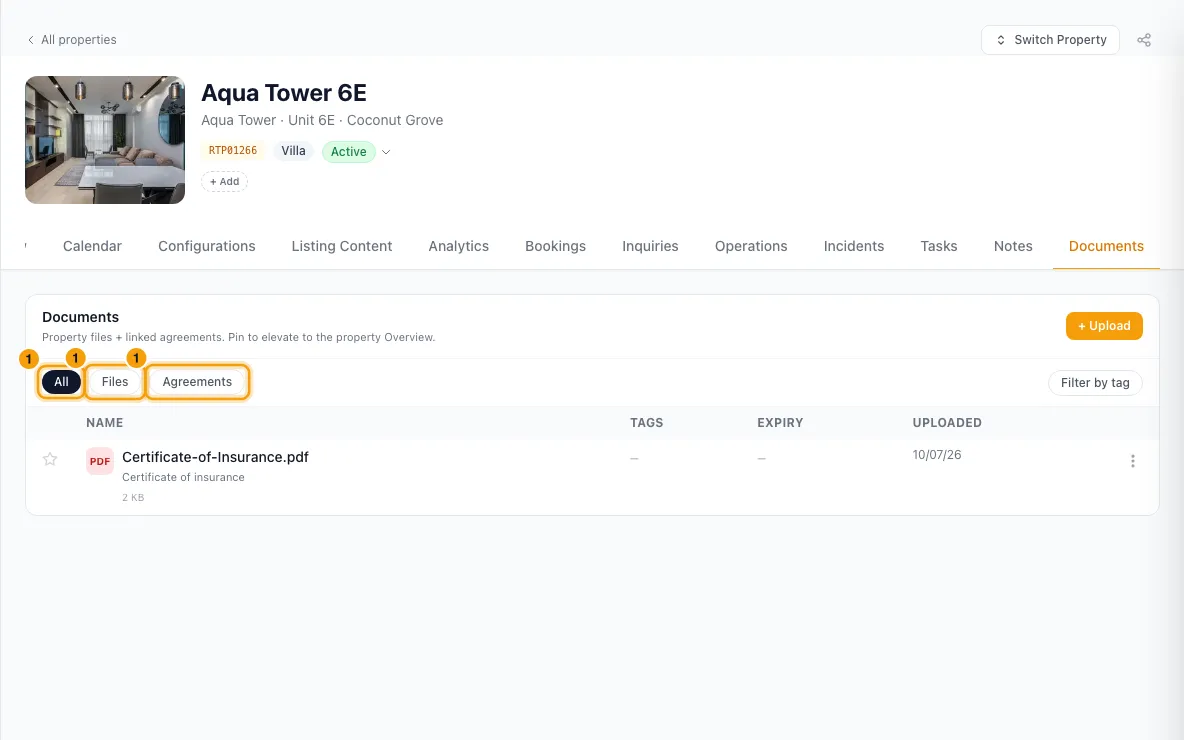Image resolution: width=1184 pixels, height=740 pixels.
Task: Open the Configurations tab
Action: pos(207,246)
